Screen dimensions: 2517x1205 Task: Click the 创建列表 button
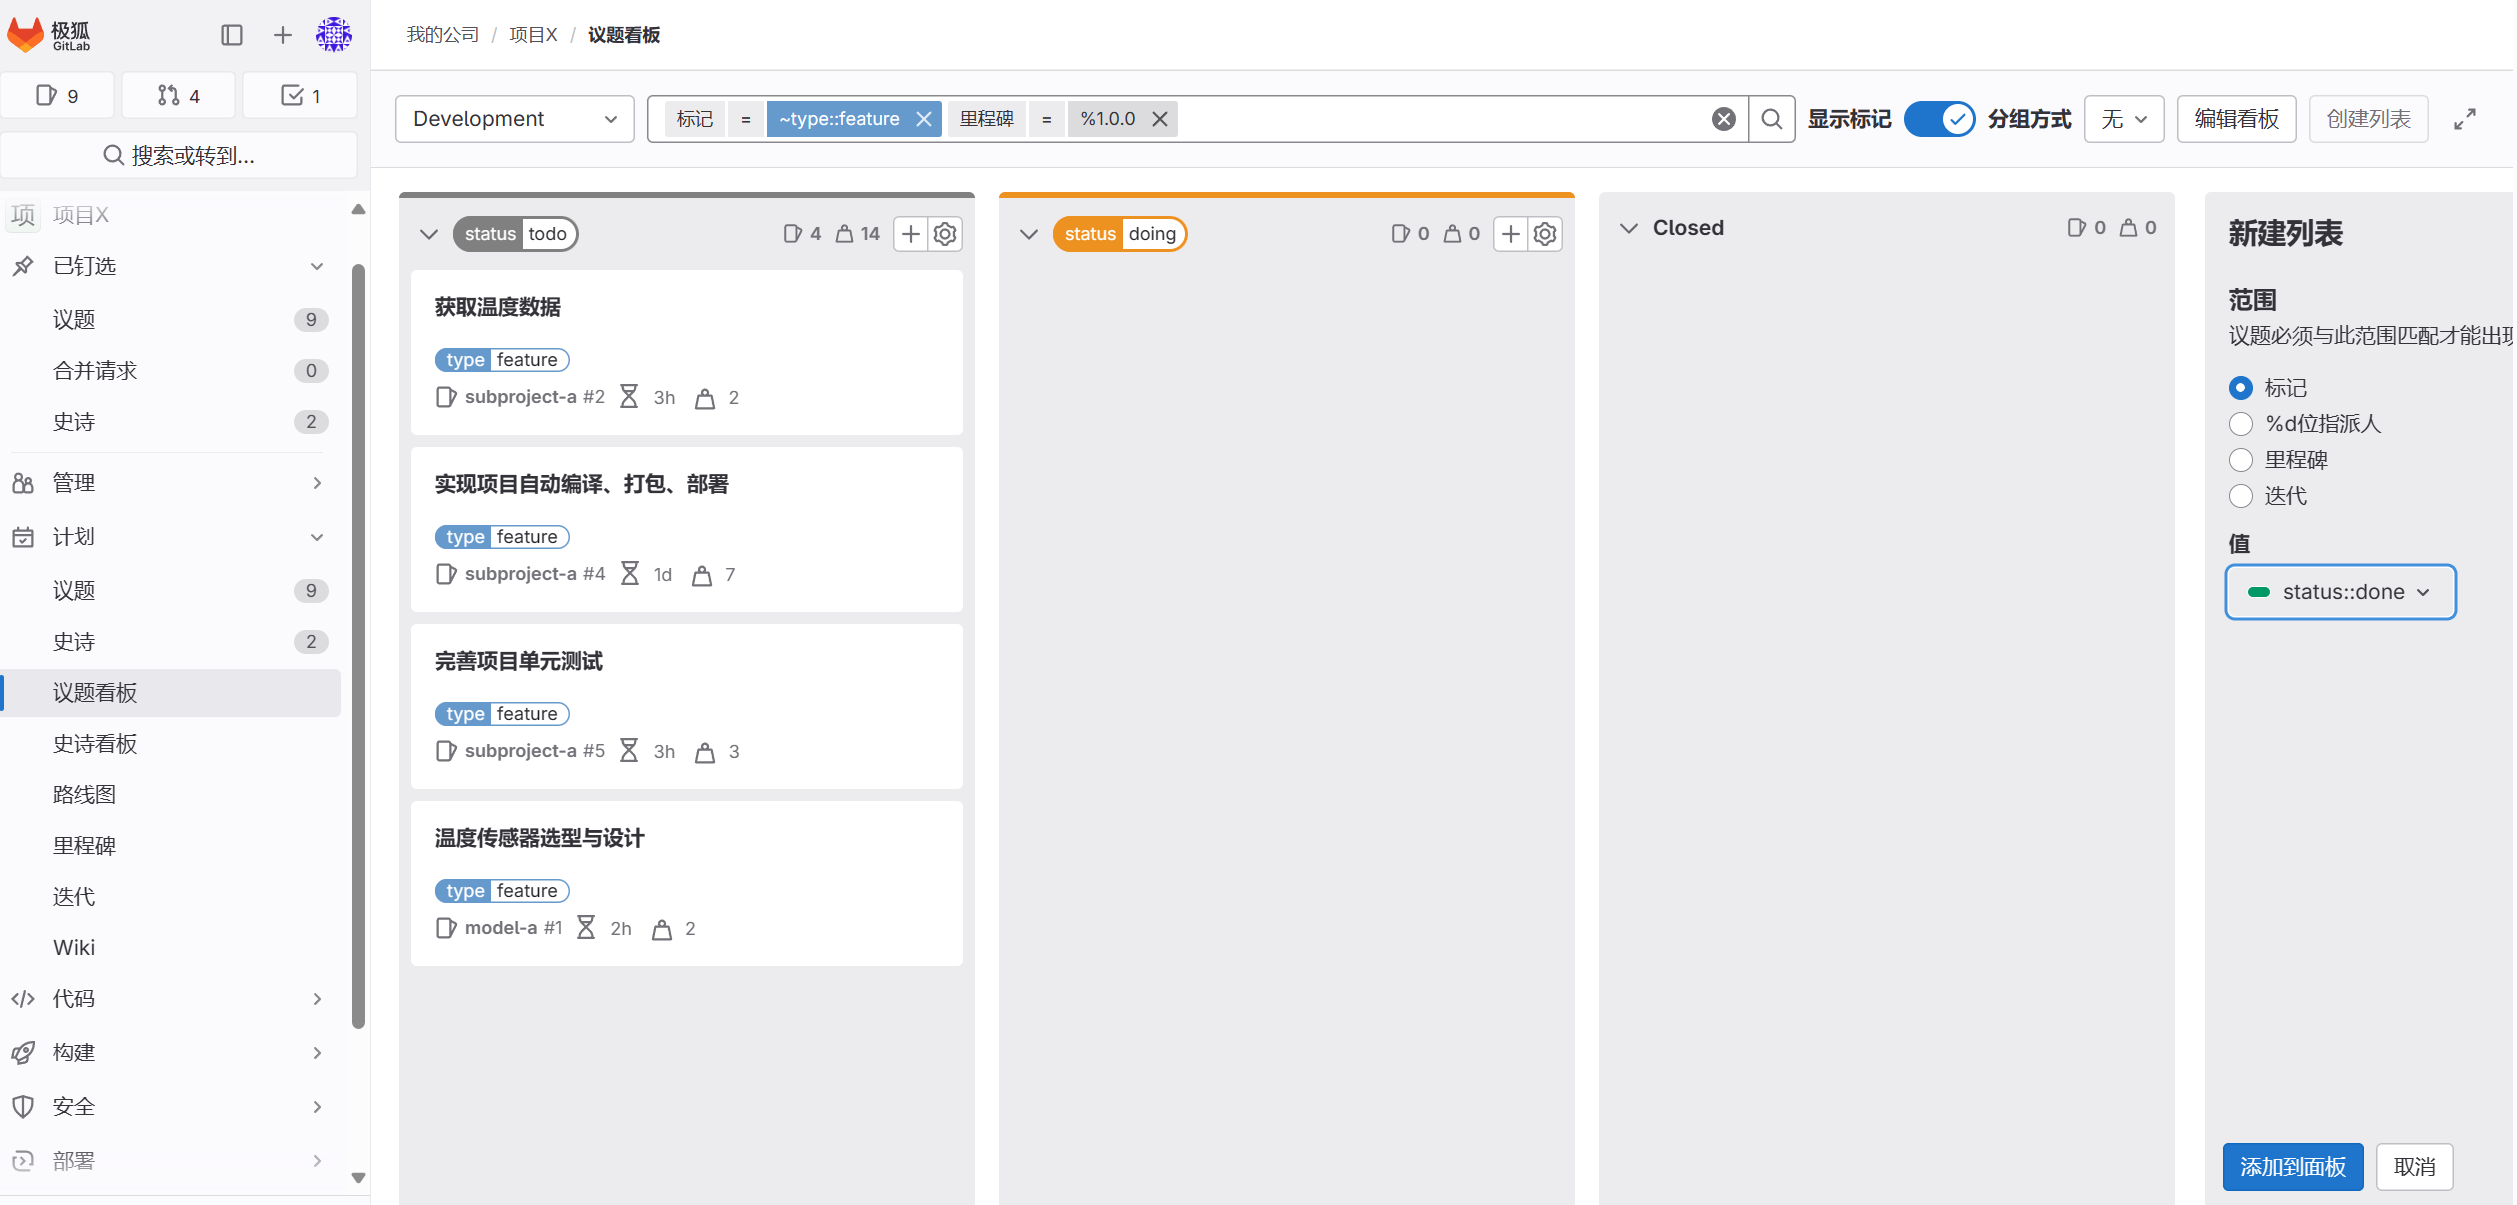(2367, 118)
